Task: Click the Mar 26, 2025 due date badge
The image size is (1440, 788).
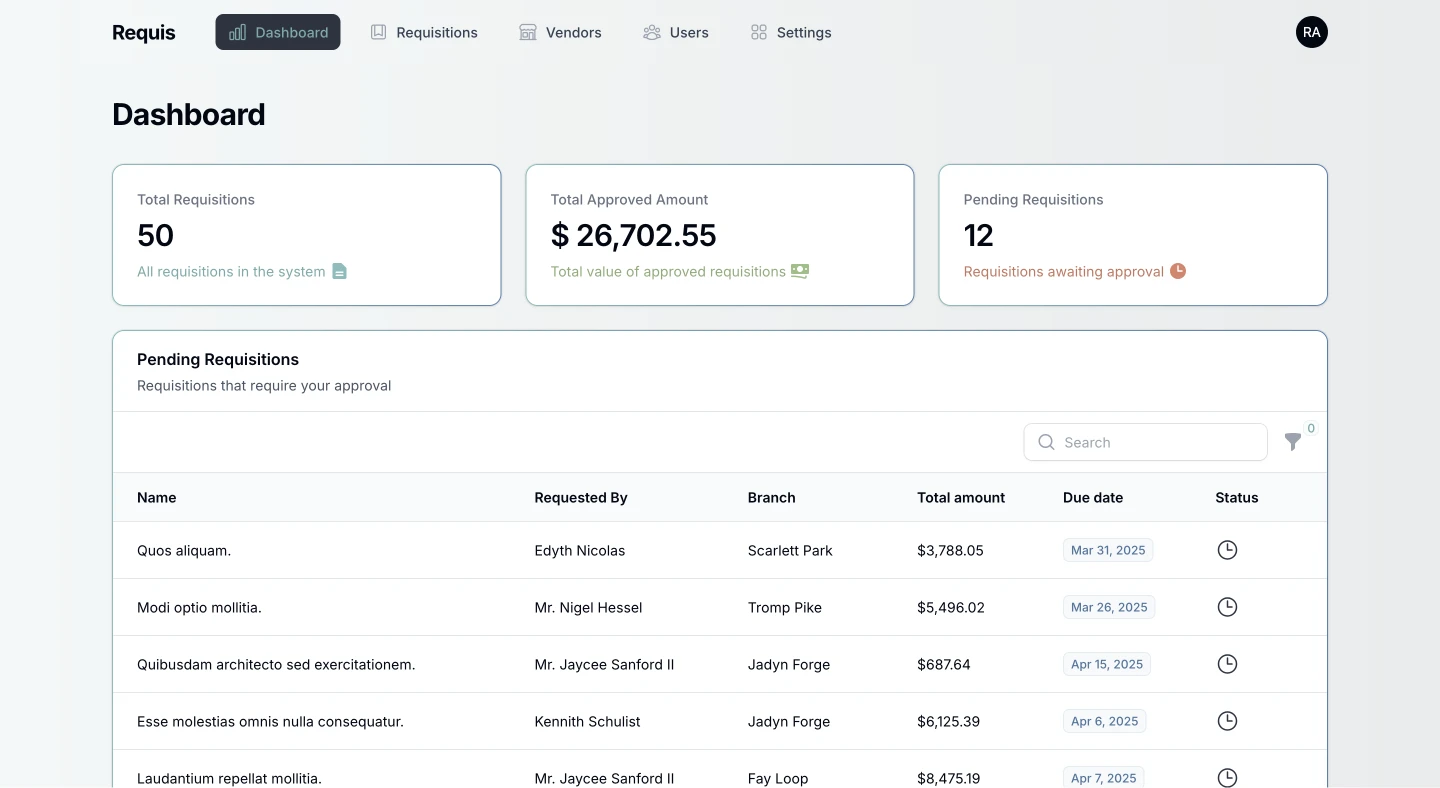Action: point(1109,607)
